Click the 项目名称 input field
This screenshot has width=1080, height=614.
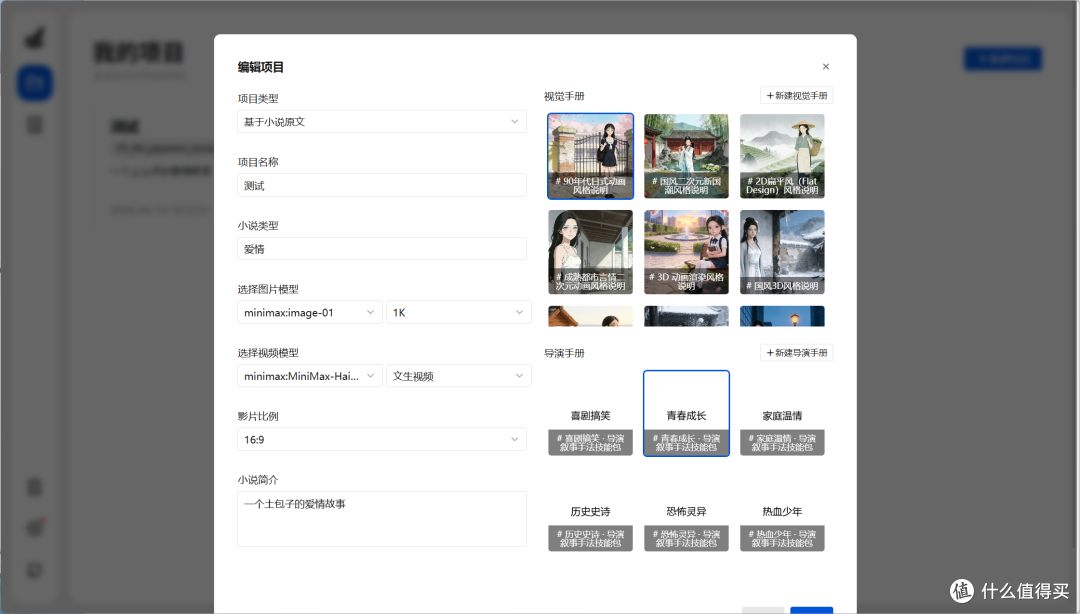tap(382, 185)
